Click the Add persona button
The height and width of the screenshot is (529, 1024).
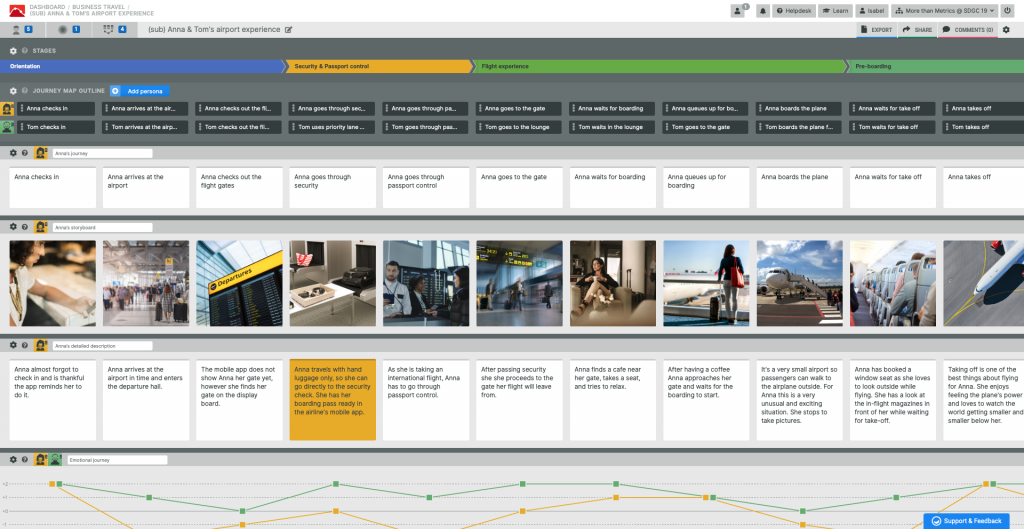140,91
